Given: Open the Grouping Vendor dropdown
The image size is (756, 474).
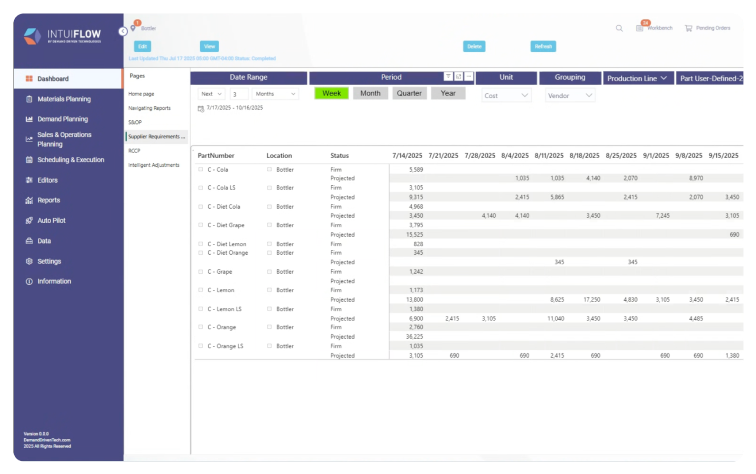Looking at the screenshot, I should 570,96.
